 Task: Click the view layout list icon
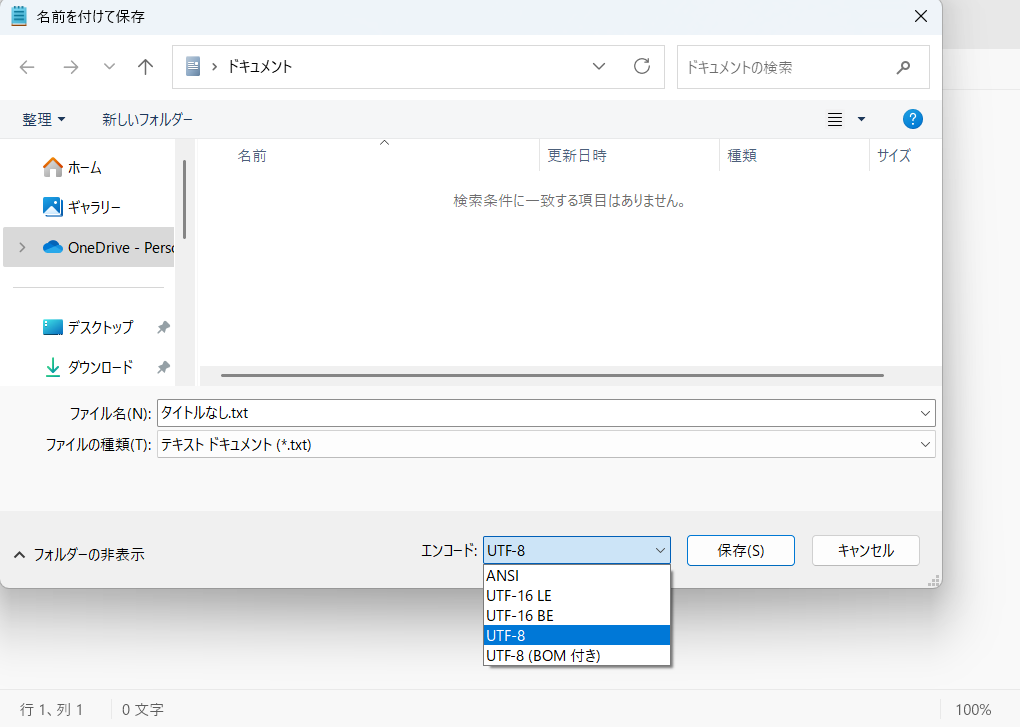click(x=835, y=119)
